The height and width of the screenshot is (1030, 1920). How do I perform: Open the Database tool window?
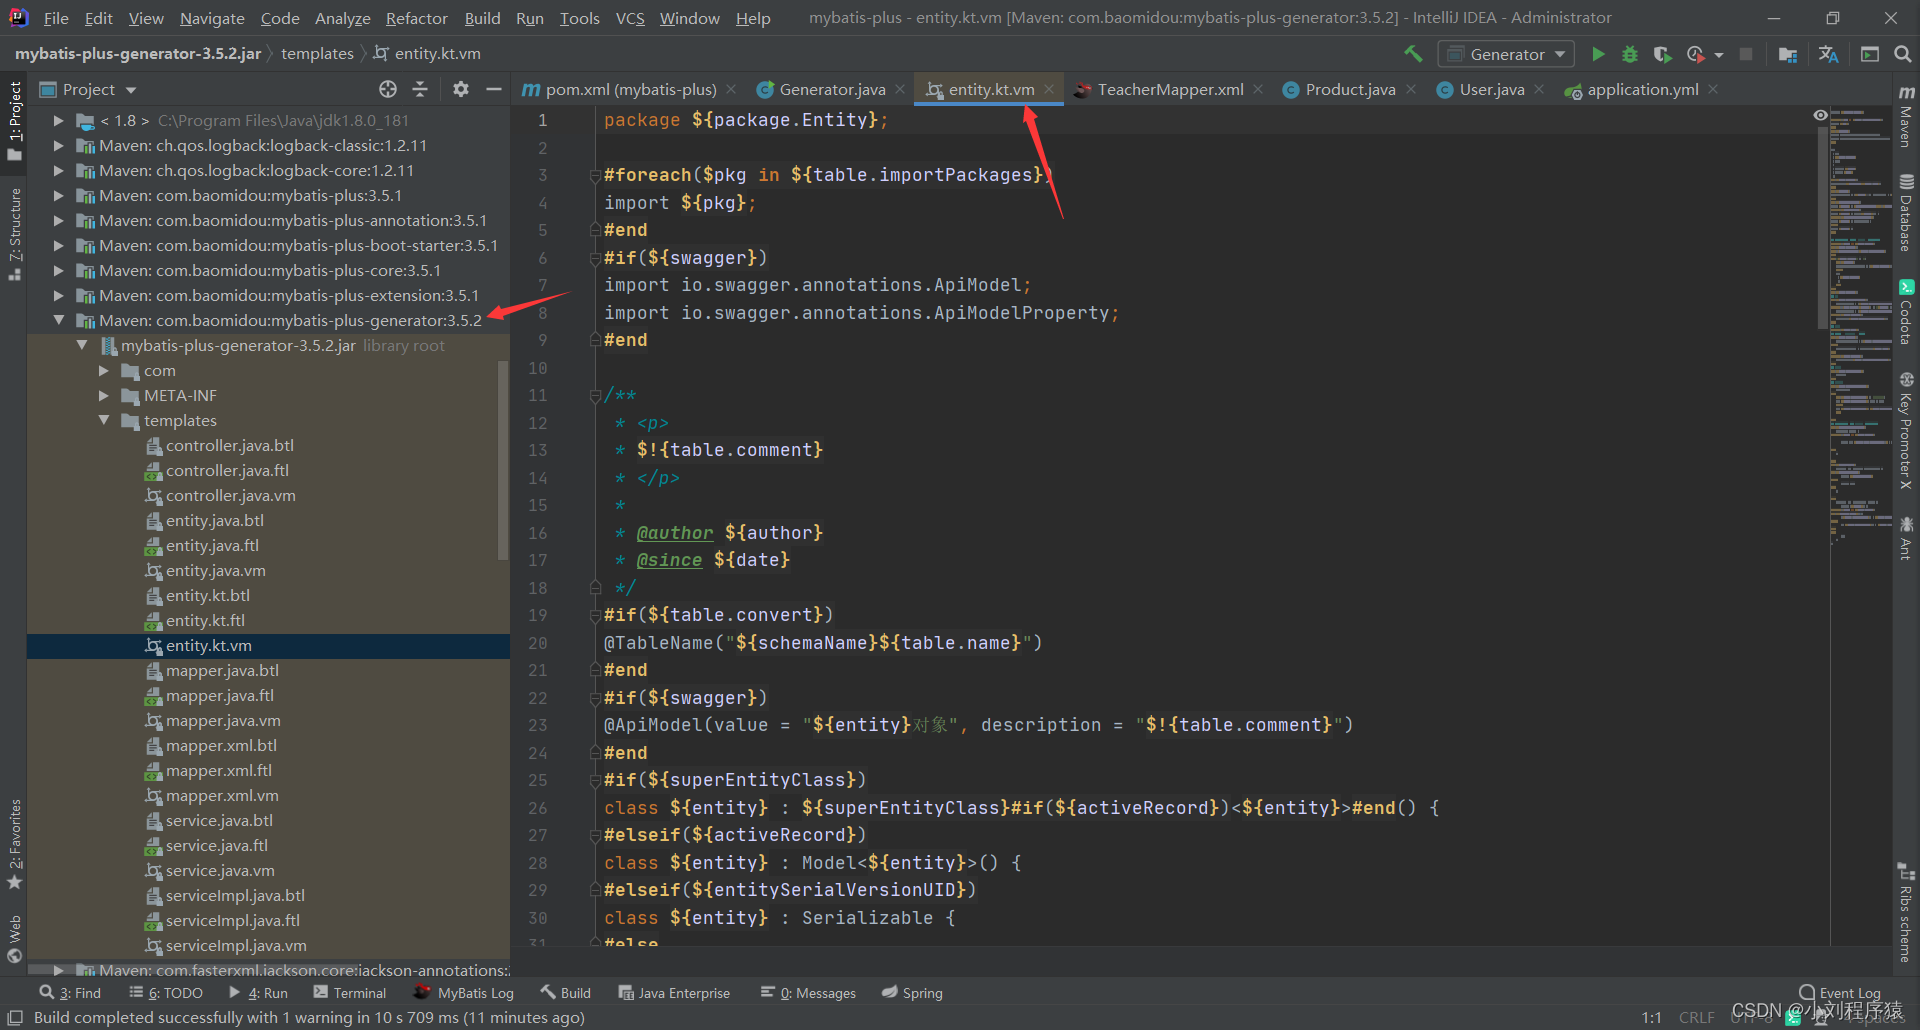tap(1906, 212)
